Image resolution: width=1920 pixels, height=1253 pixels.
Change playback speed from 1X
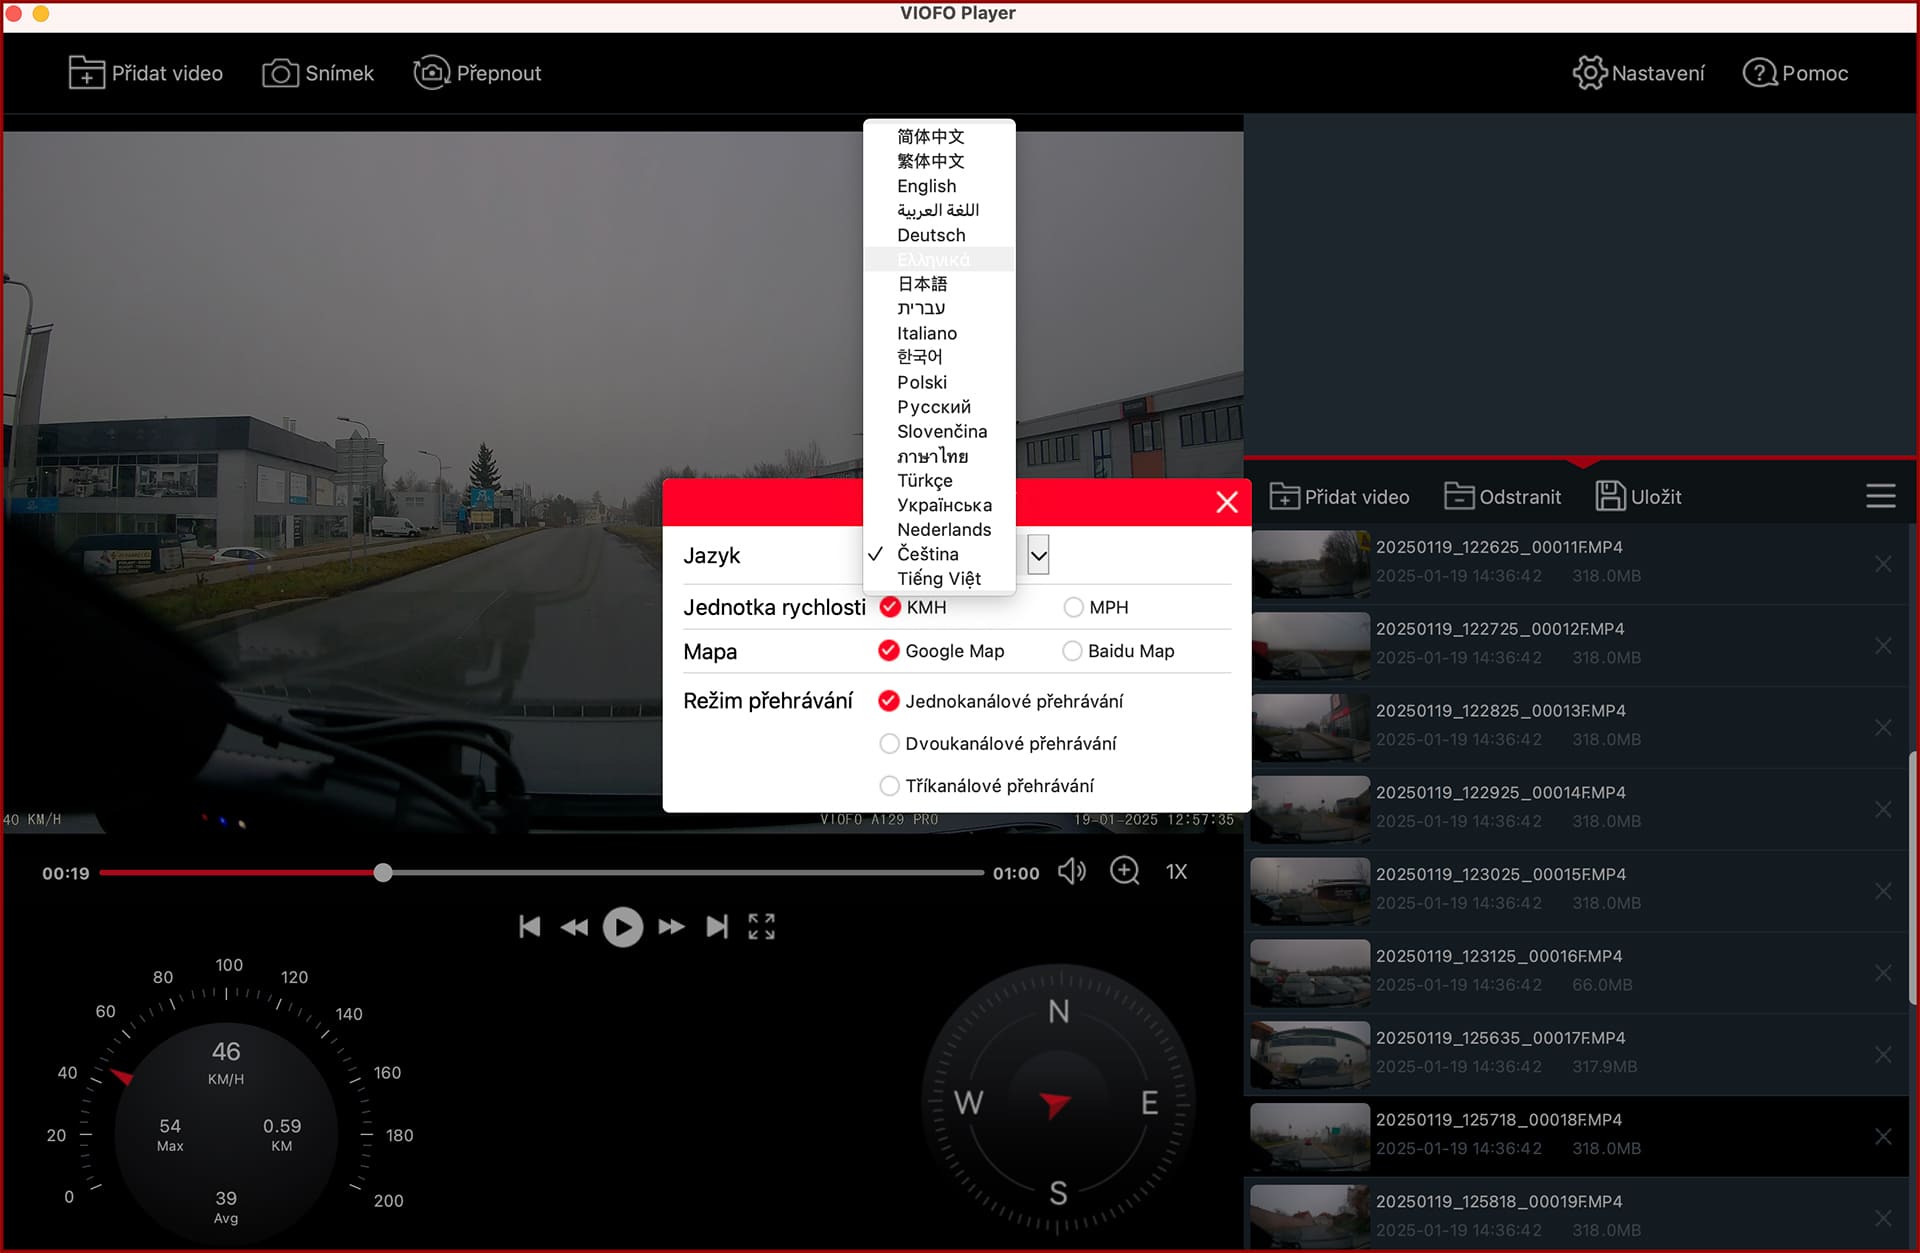tap(1176, 872)
